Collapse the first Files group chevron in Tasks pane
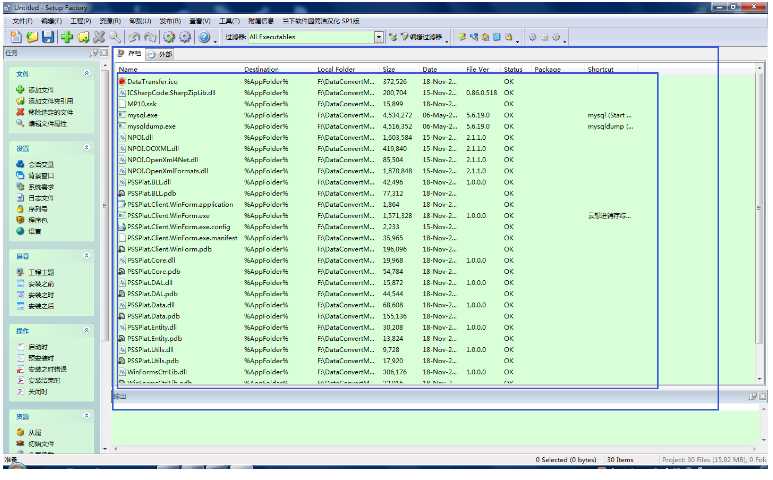This screenshot has width=773, height=480. click(x=86, y=73)
